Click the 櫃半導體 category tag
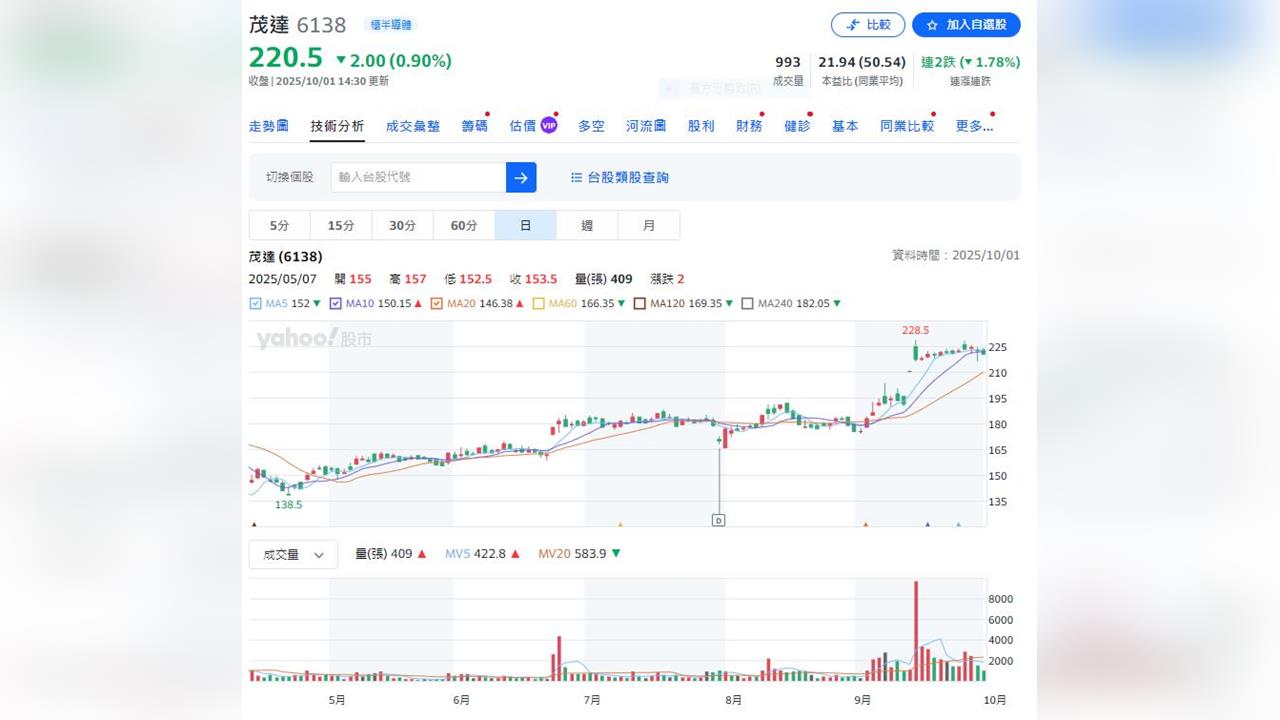Image resolution: width=1280 pixels, height=720 pixels. pyautogui.click(x=390, y=25)
